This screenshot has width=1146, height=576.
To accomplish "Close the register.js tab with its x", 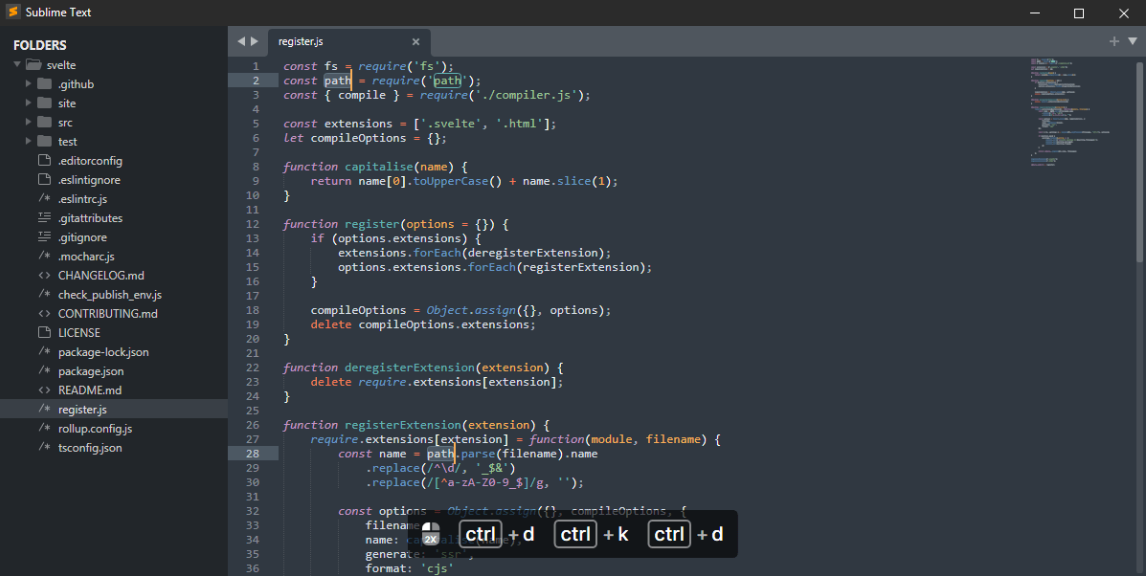I will tap(416, 42).
